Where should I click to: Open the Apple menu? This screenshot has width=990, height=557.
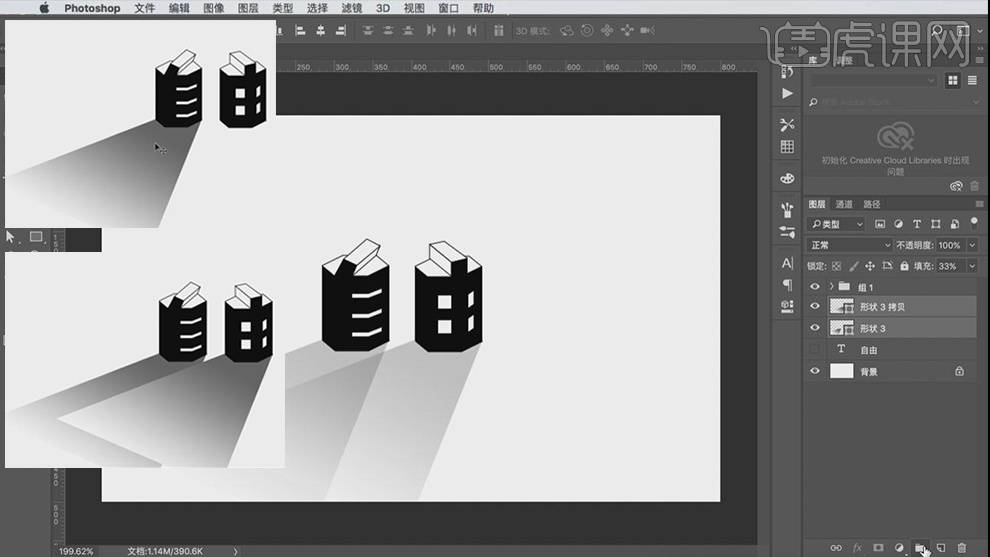(44, 8)
